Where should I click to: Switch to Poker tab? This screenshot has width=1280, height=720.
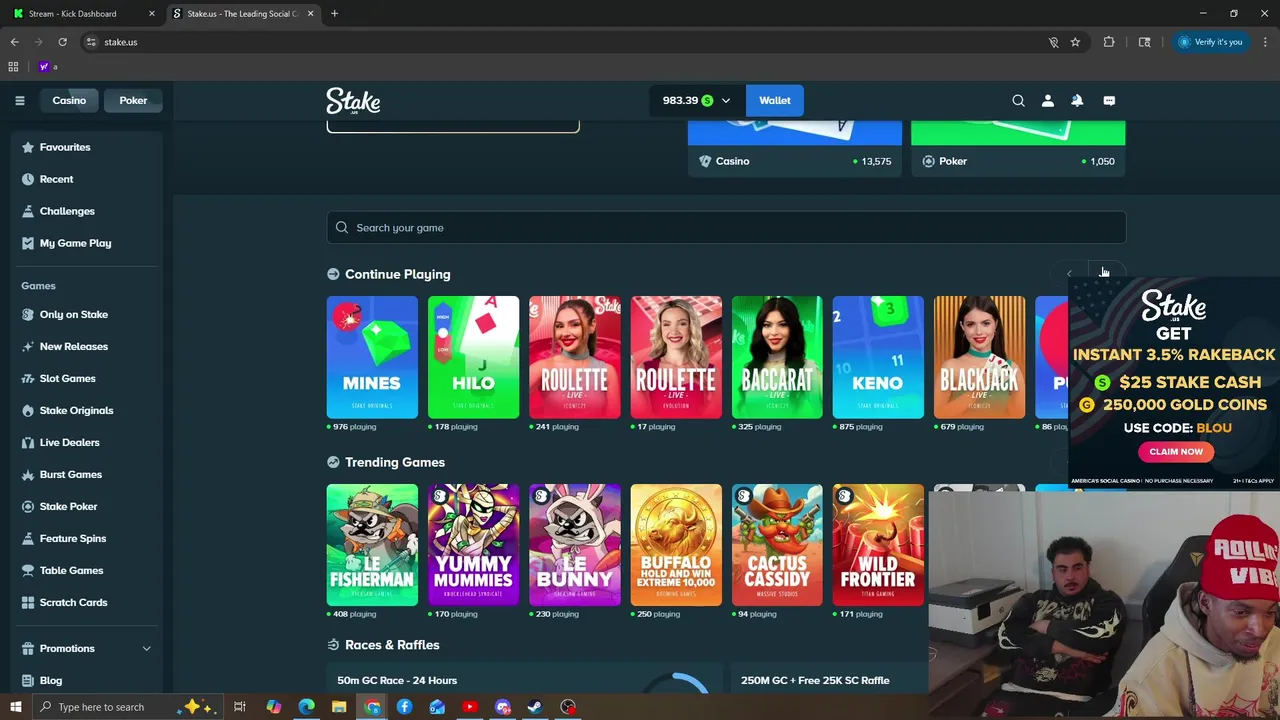(133, 100)
